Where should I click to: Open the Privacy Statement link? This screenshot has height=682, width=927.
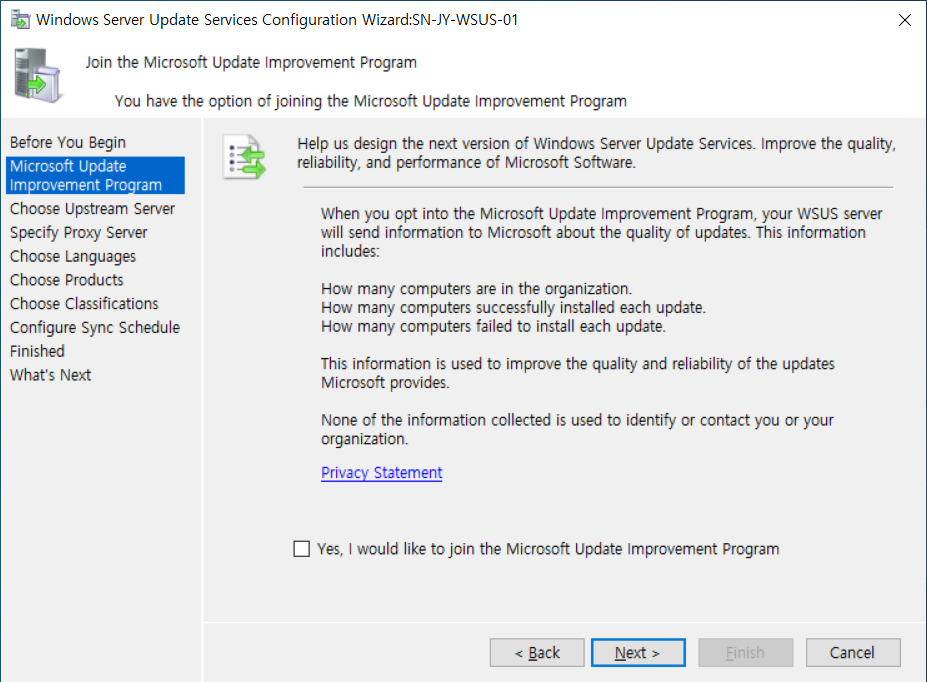coord(381,473)
